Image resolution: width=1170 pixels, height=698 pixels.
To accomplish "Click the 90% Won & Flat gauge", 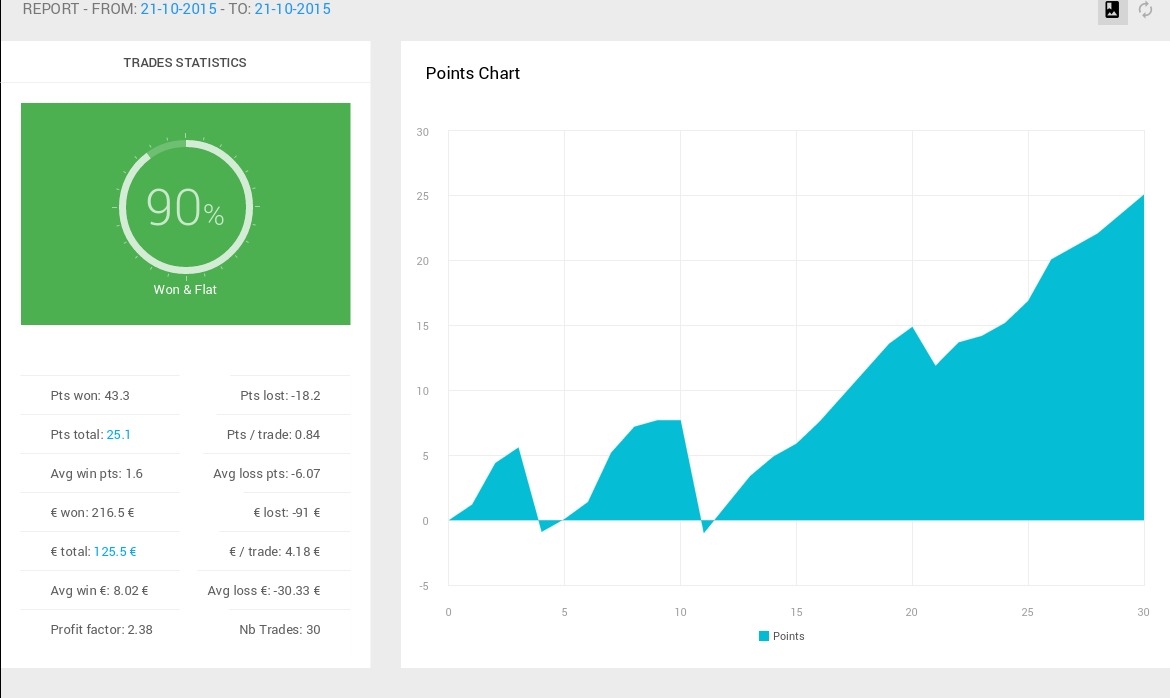I will click(186, 207).
